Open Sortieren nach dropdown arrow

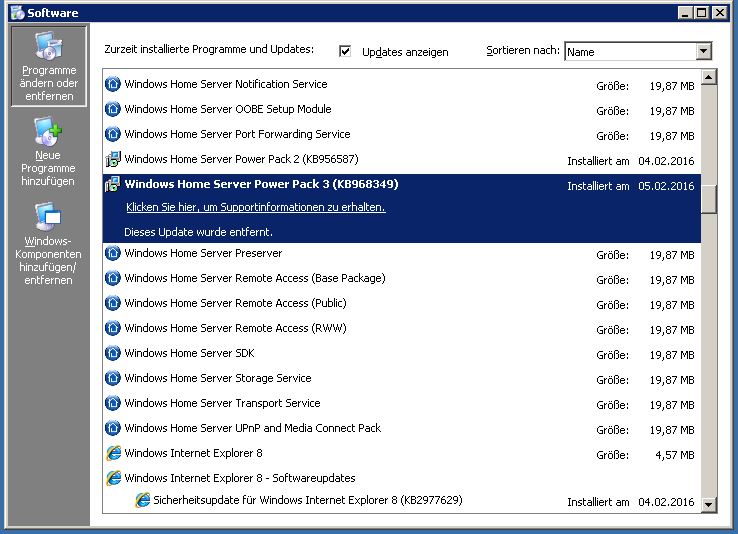[x=703, y=51]
